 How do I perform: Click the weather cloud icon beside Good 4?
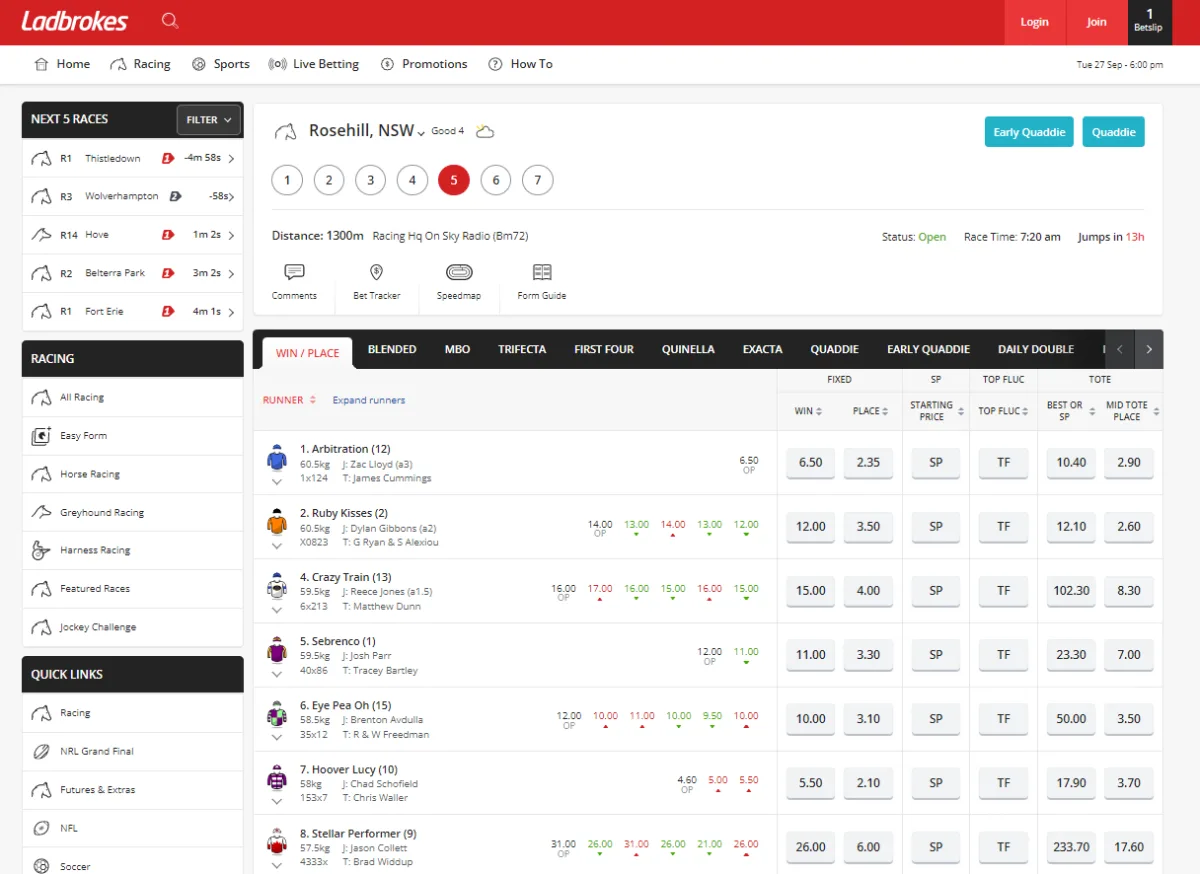[485, 131]
